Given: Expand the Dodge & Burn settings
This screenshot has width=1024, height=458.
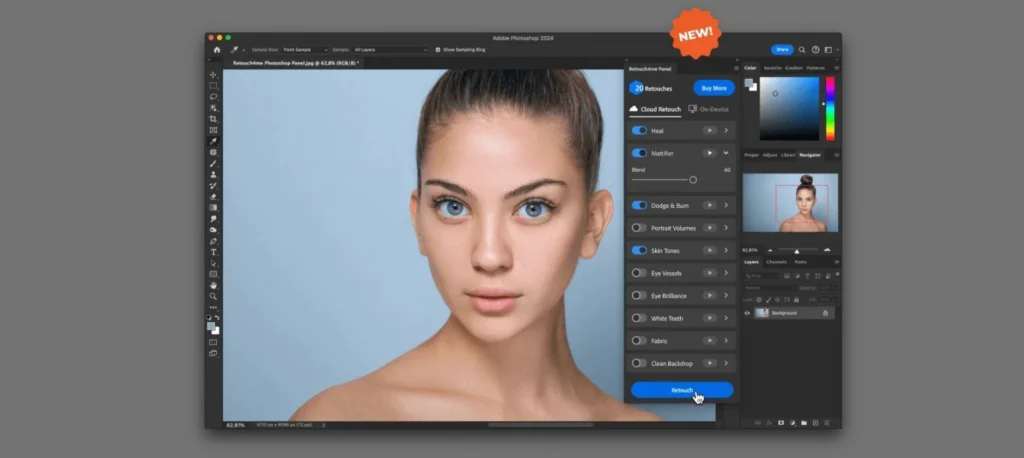Looking at the screenshot, I should click(x=726, y=205).
